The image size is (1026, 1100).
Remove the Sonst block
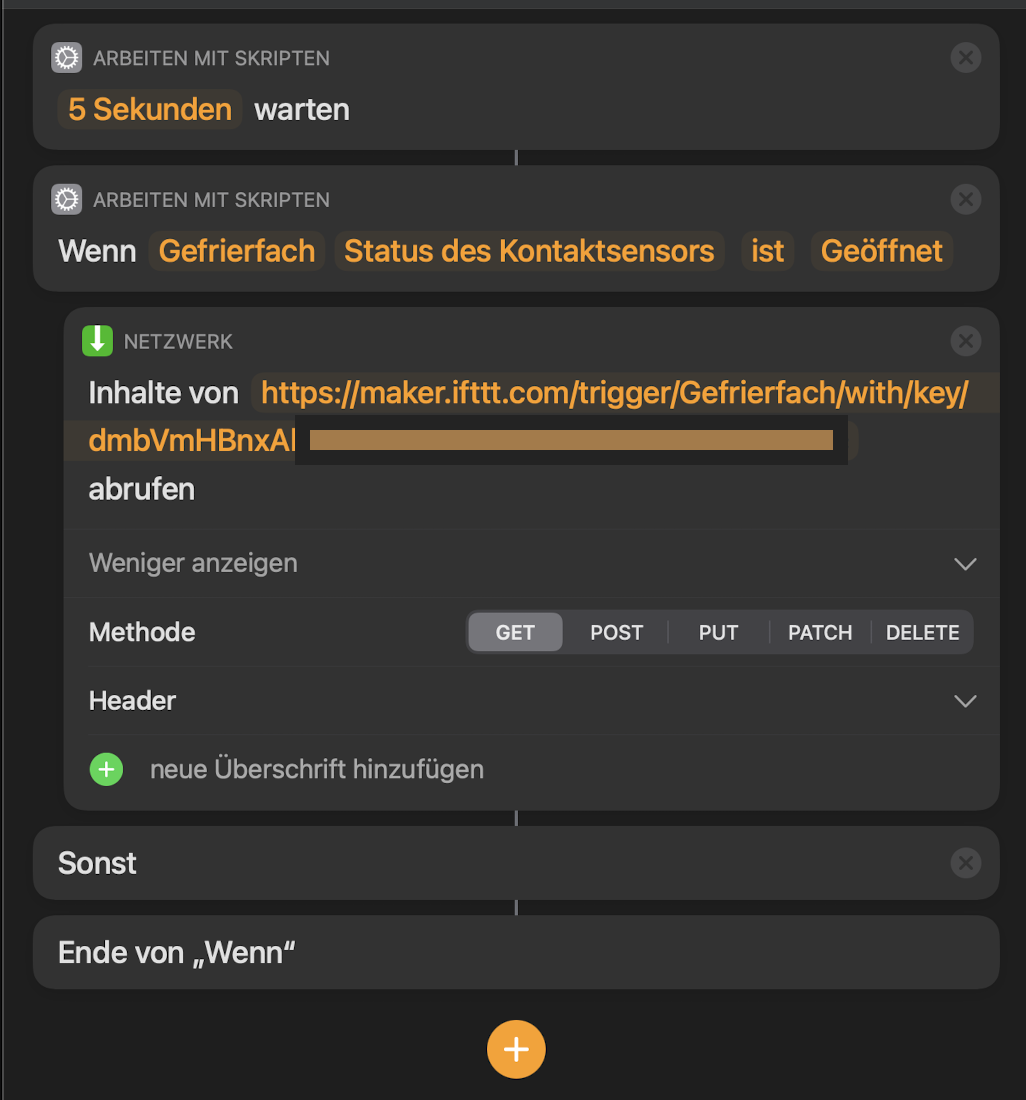coord(965,863)
